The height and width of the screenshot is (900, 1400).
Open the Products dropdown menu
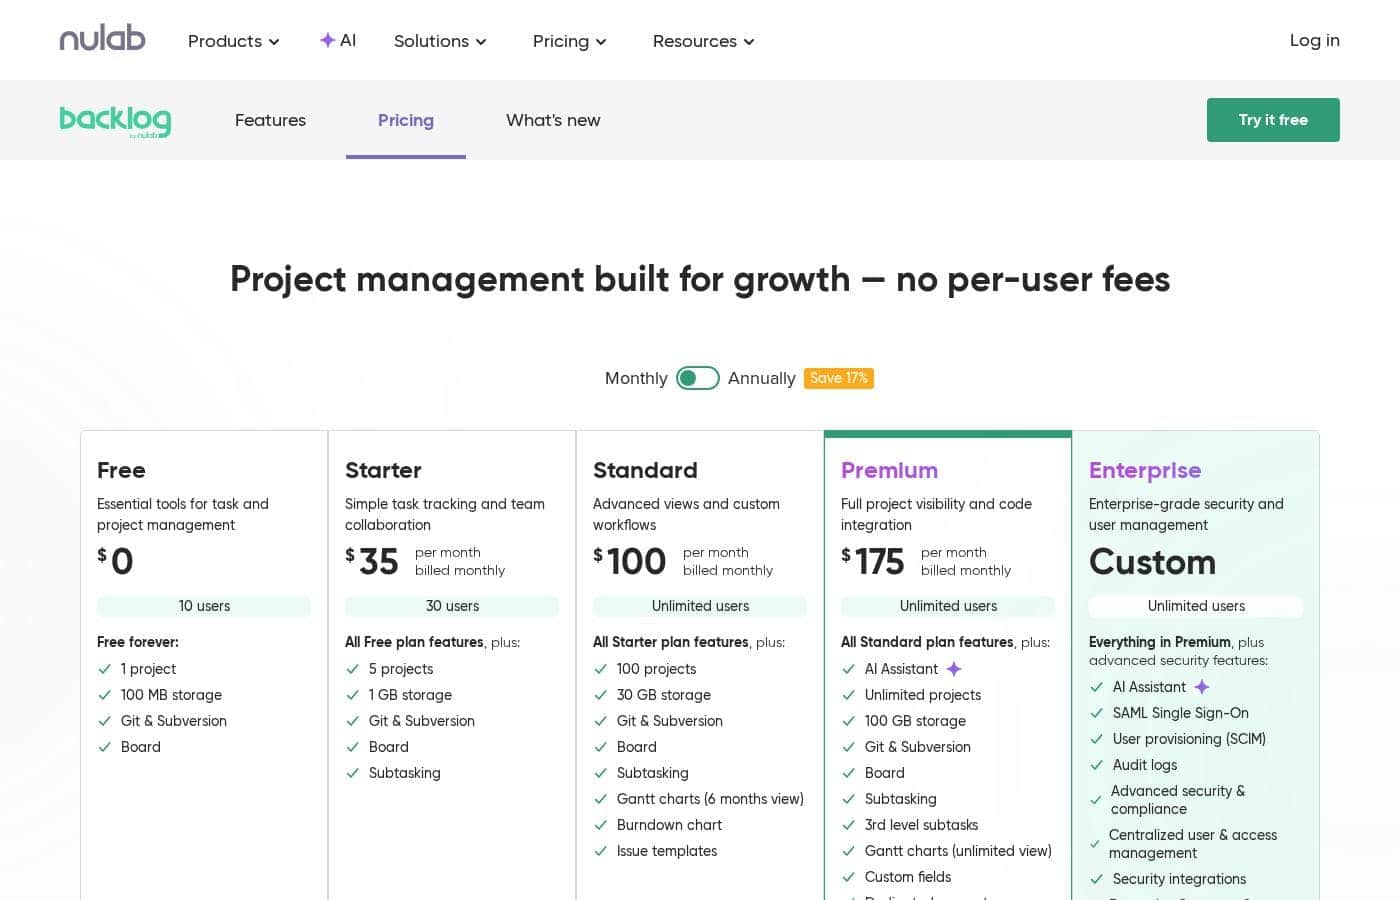[x=234, y=41]
